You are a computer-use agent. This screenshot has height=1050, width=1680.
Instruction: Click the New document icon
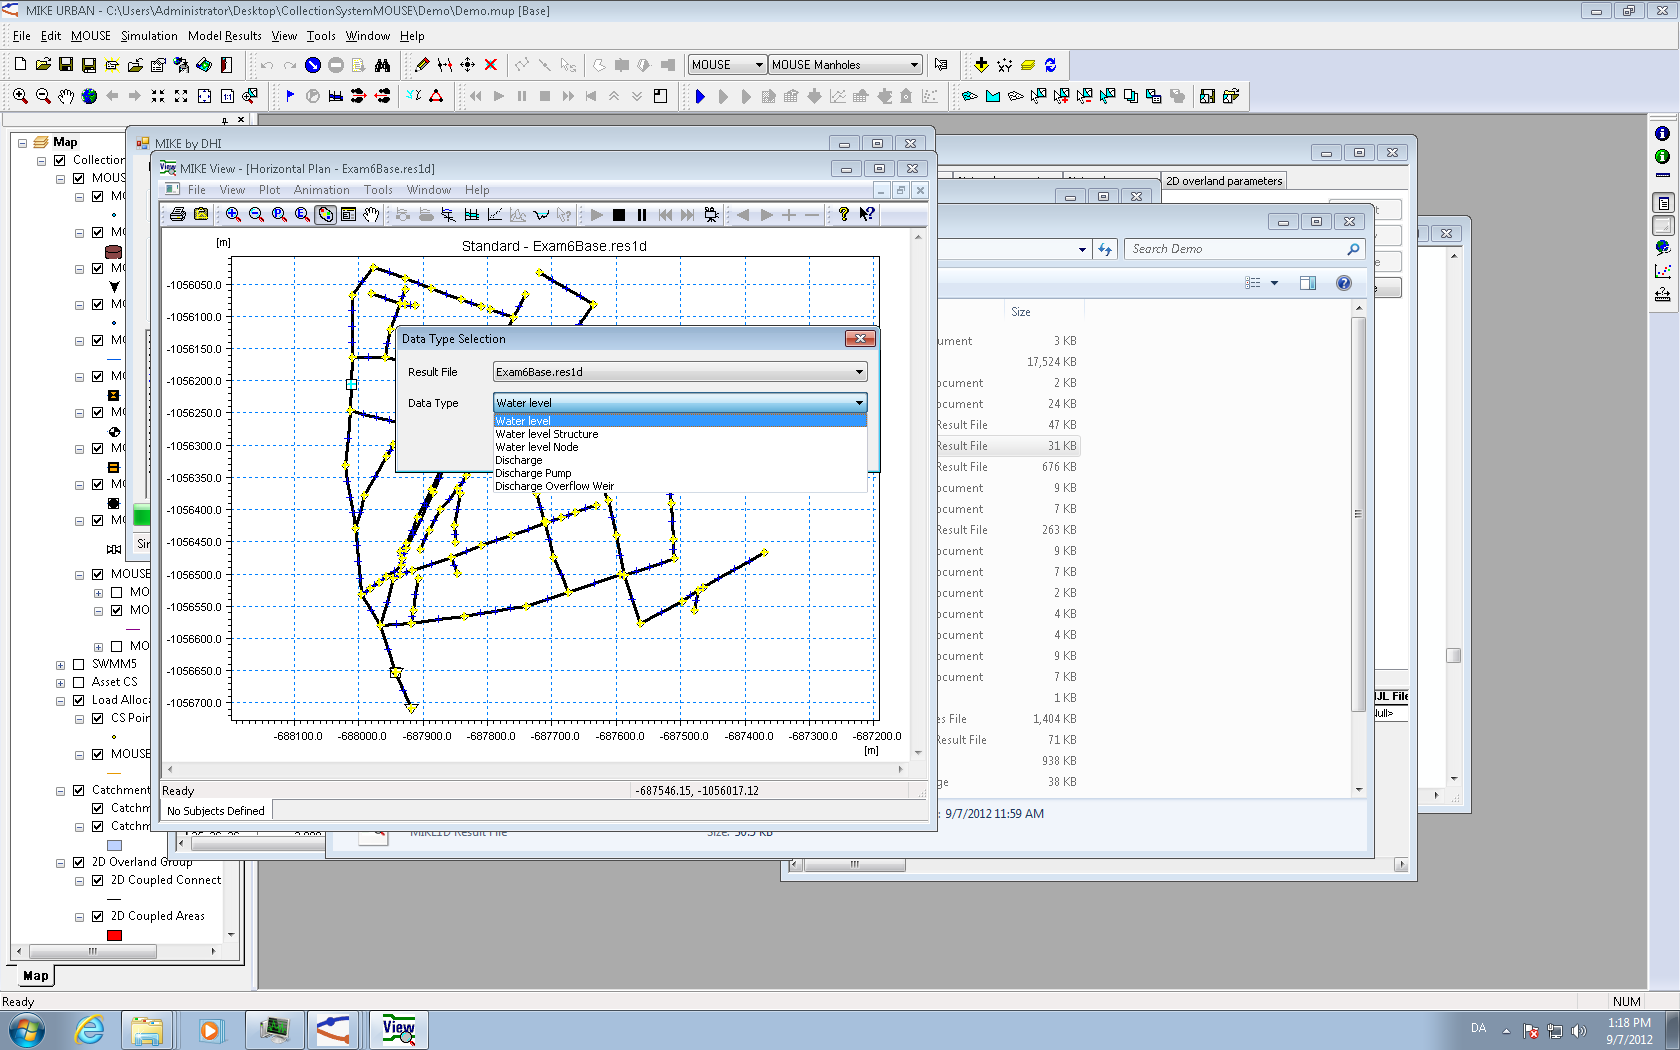[20, 65]
